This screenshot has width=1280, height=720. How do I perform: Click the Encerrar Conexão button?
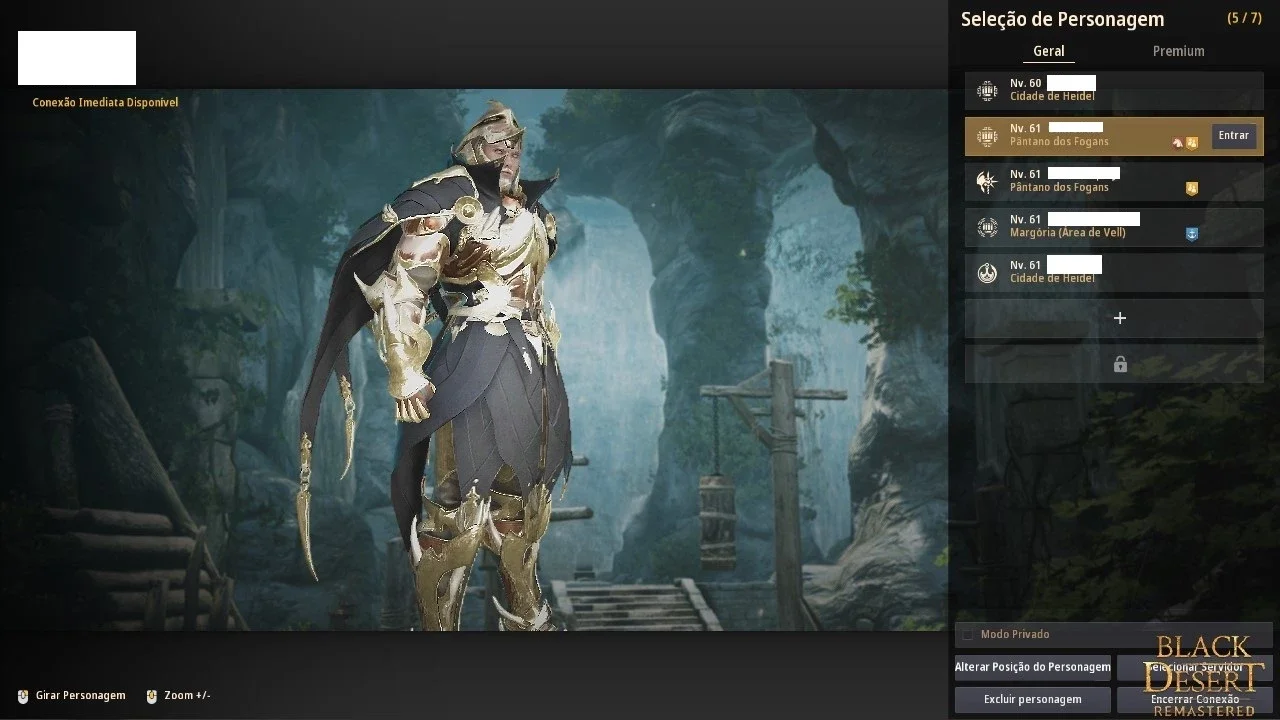pos(1195,699)
